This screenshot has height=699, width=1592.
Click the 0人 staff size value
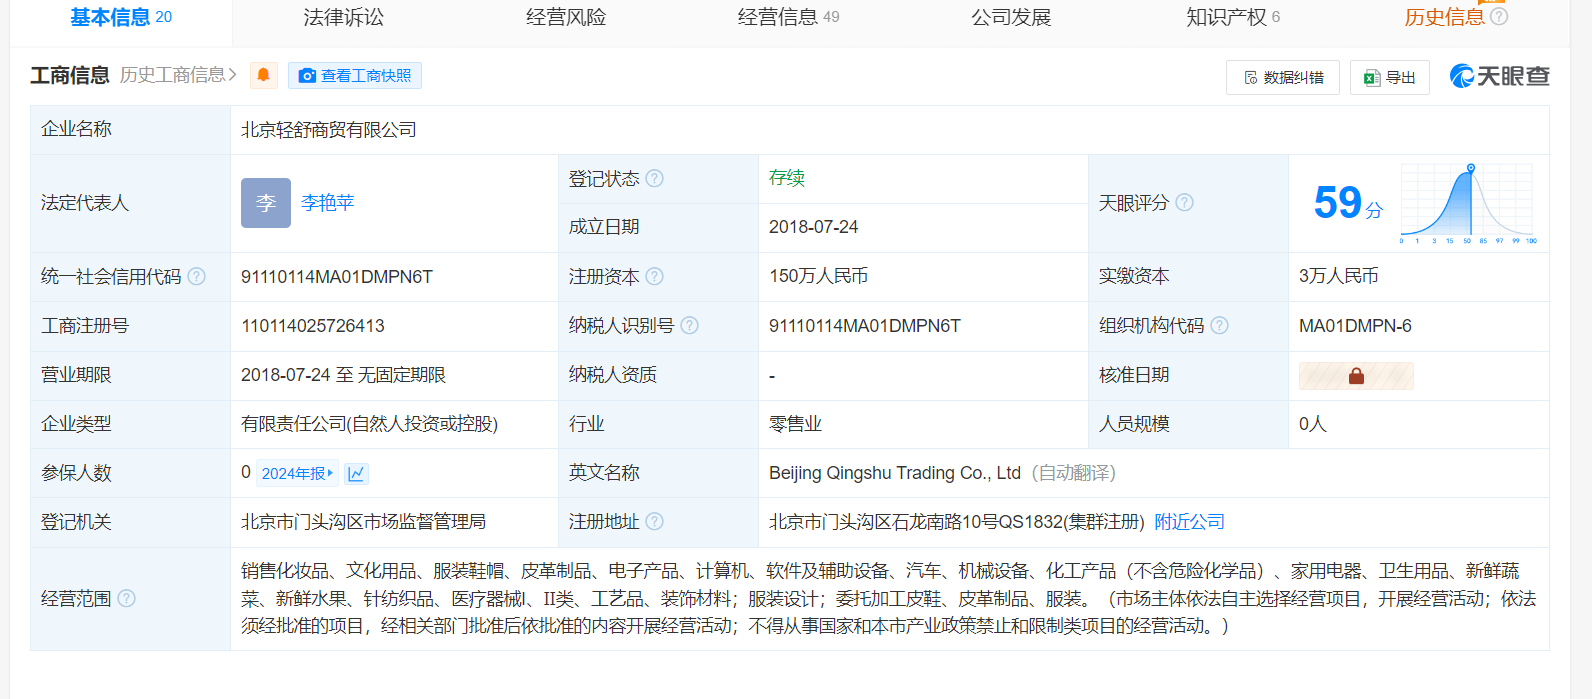(x=1313, y=424)
